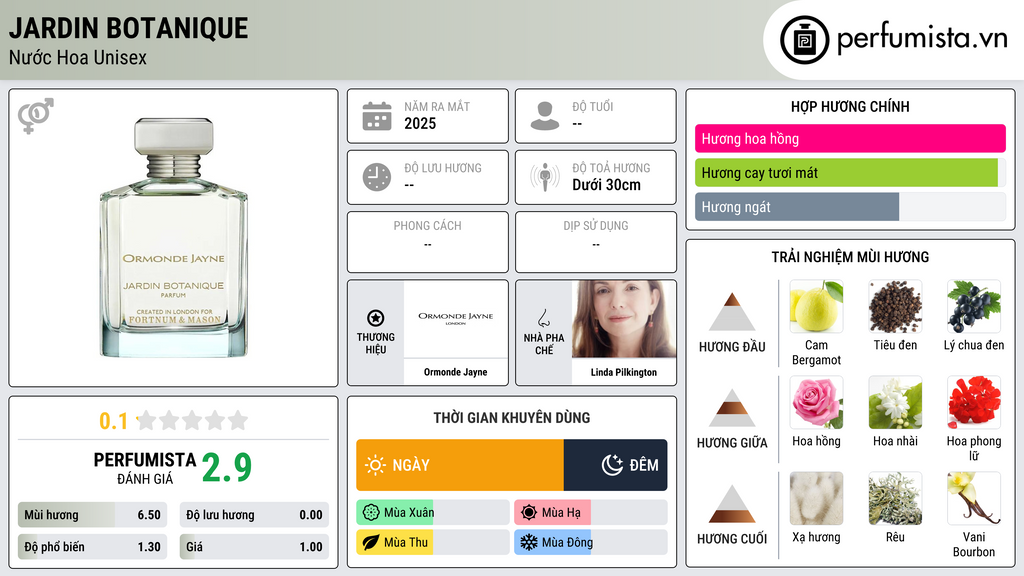
Task: Click the Dưới 30cm sillage value
Action: tap(606, 185)
